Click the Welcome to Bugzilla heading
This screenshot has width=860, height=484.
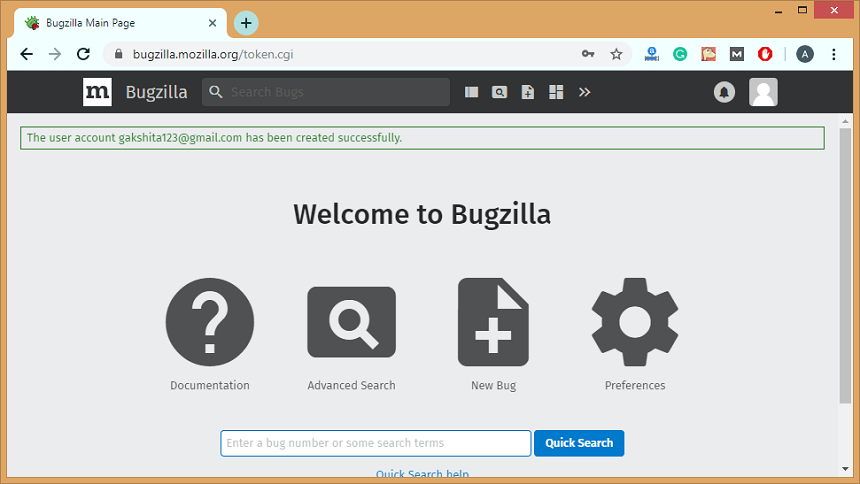point(422,215)
